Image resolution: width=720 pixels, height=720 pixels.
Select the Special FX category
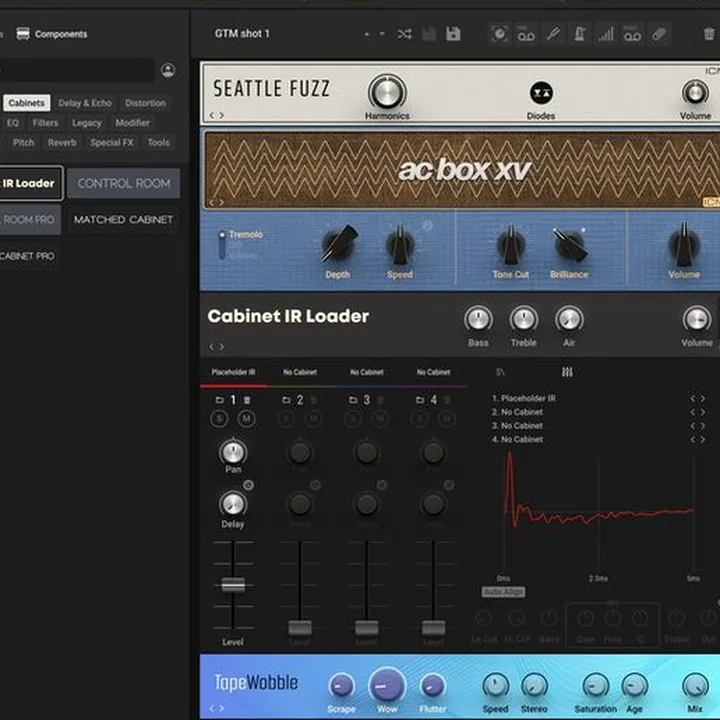(112, 142)
